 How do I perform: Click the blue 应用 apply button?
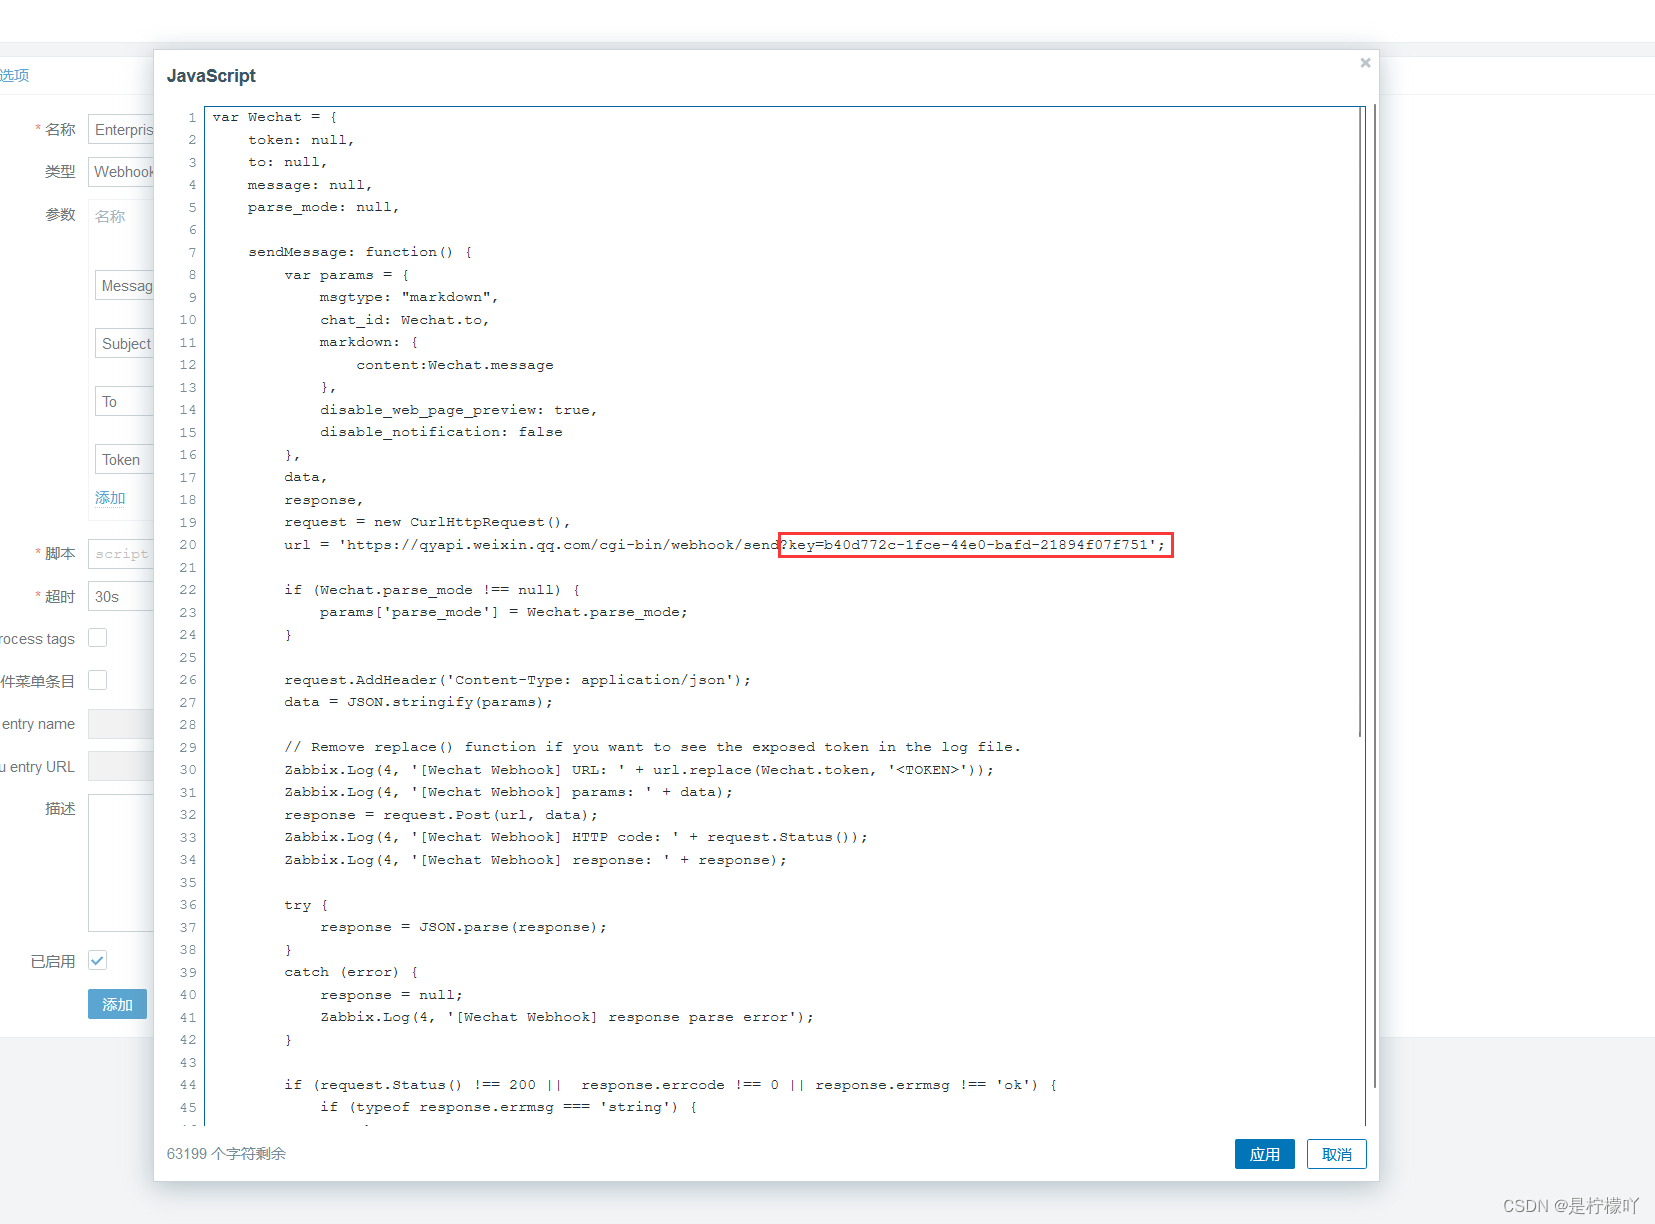click(1265, 1154)
